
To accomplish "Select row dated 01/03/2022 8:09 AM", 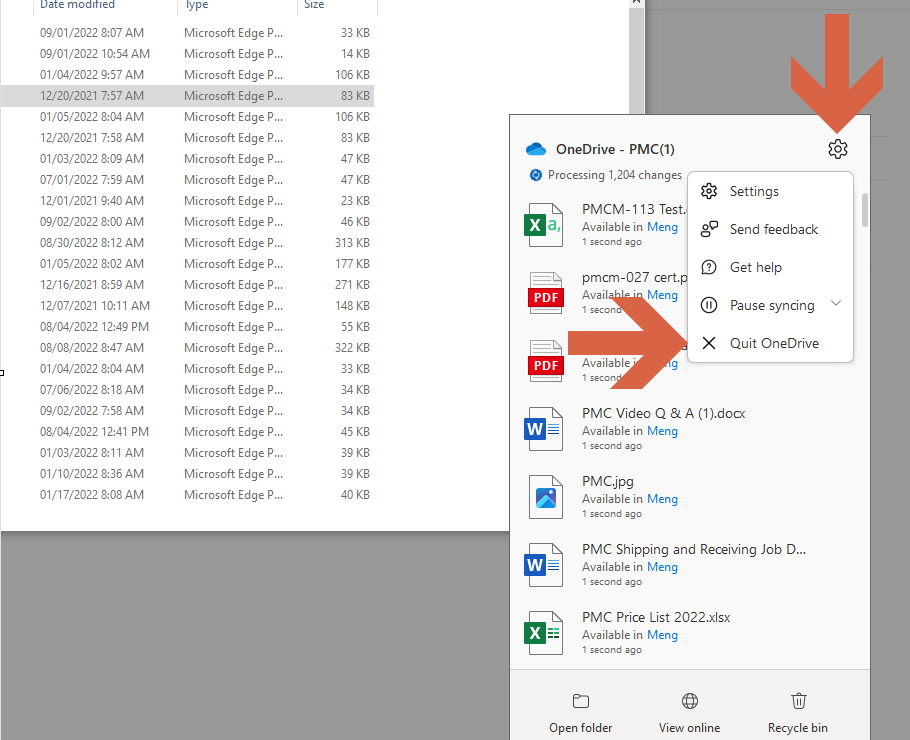I will point(187,158).
